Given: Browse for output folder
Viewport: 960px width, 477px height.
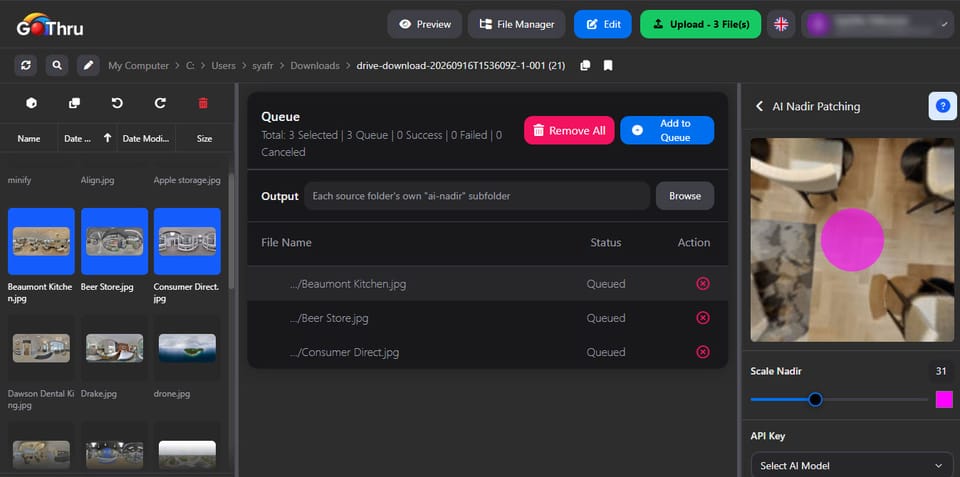Looking at the screenshot, I should pyautogui.click(x=684, y=196).
